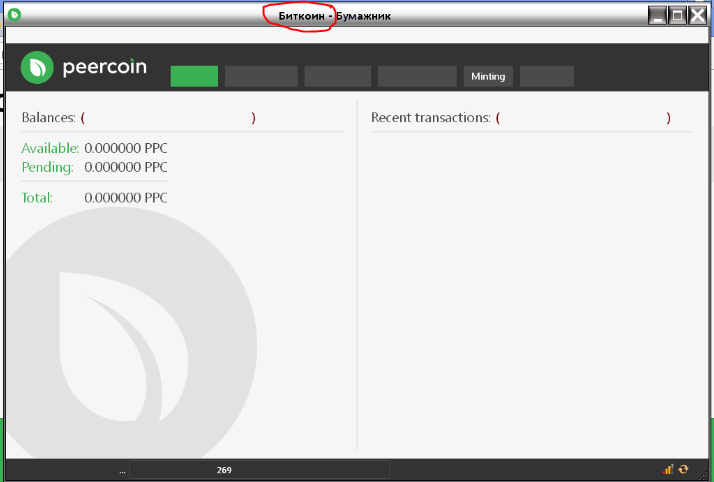Click the network connection signal bars icon

(x=668, y=469)
